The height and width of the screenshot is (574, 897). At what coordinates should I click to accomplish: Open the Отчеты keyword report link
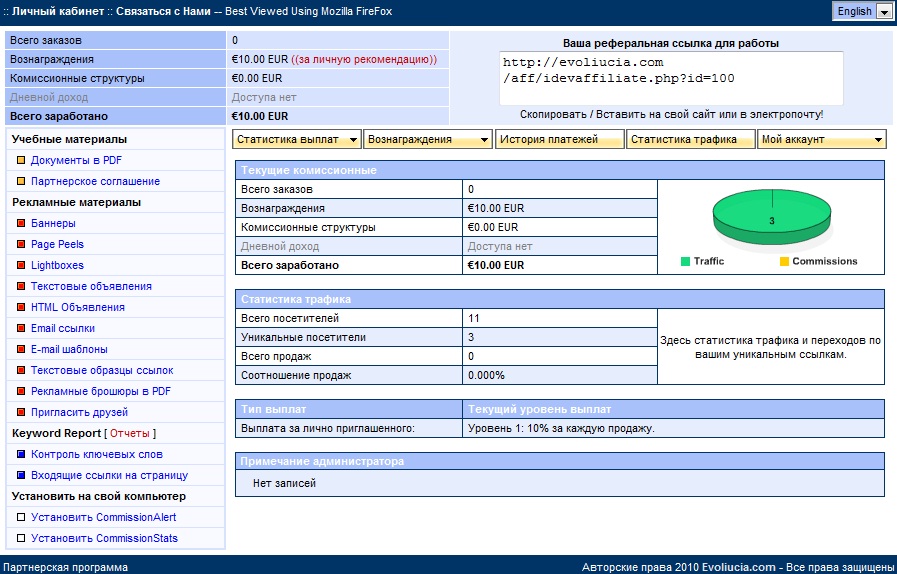coord(130,433)
